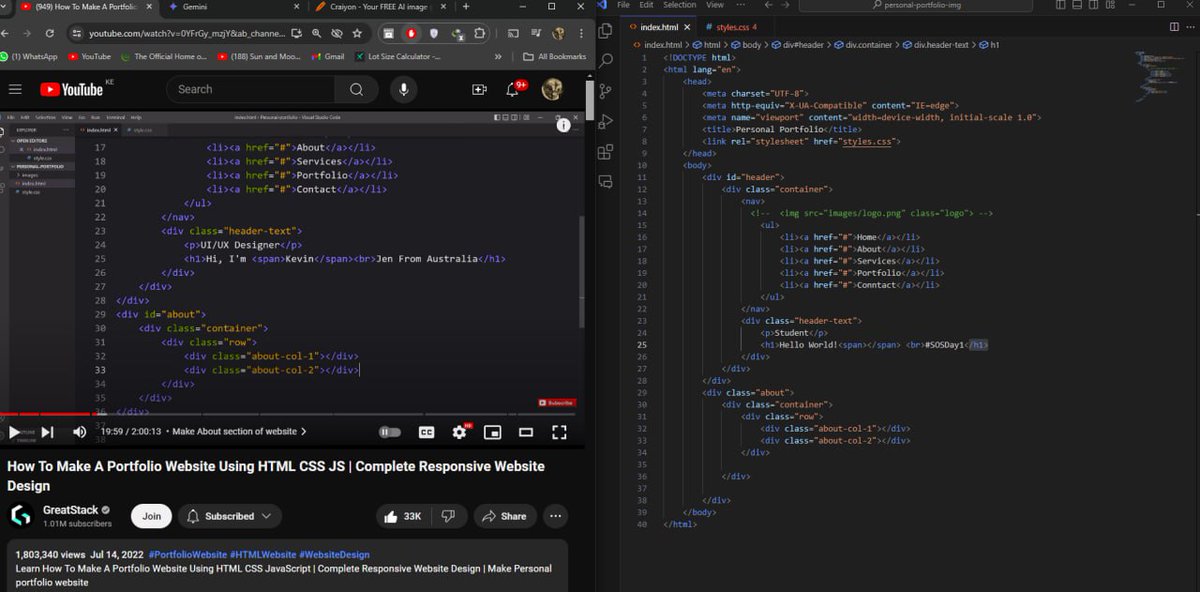Click the YouTube search magnifier button
The width and height of the screenshot is (1200, 592).
coord(356,89)
